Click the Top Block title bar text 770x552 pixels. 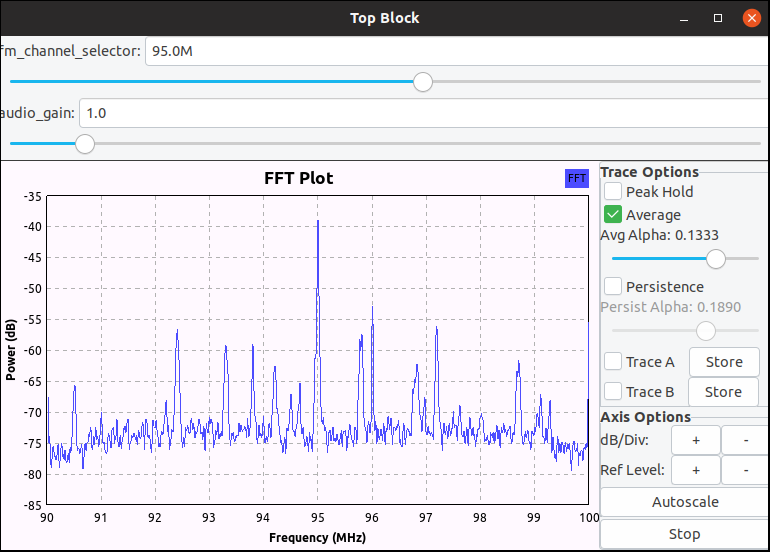pyautogui.click(x=385, y=18)
